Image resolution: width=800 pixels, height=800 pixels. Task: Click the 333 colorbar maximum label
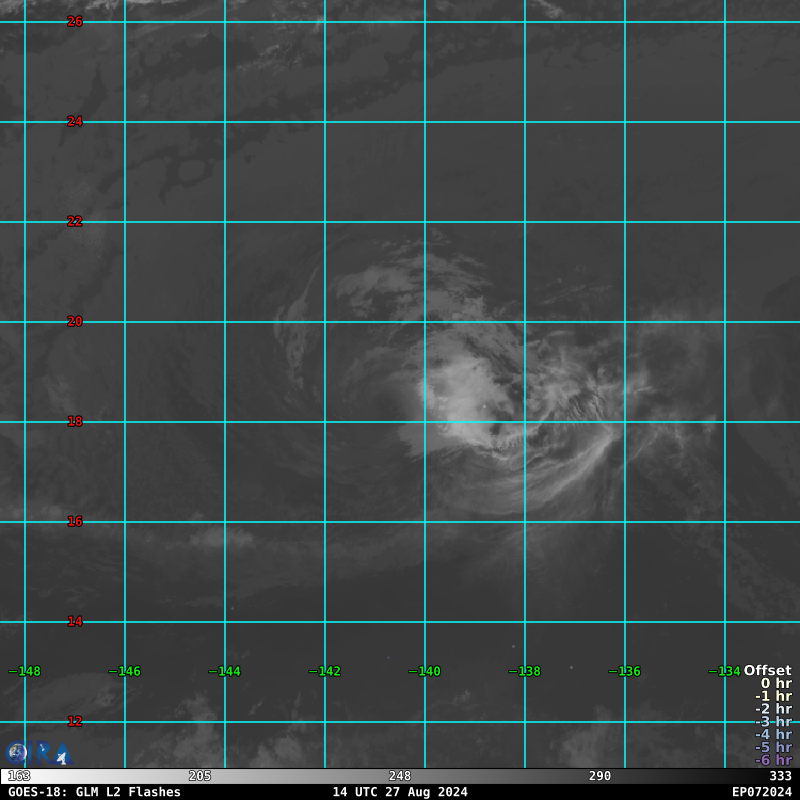pos(780,776)
